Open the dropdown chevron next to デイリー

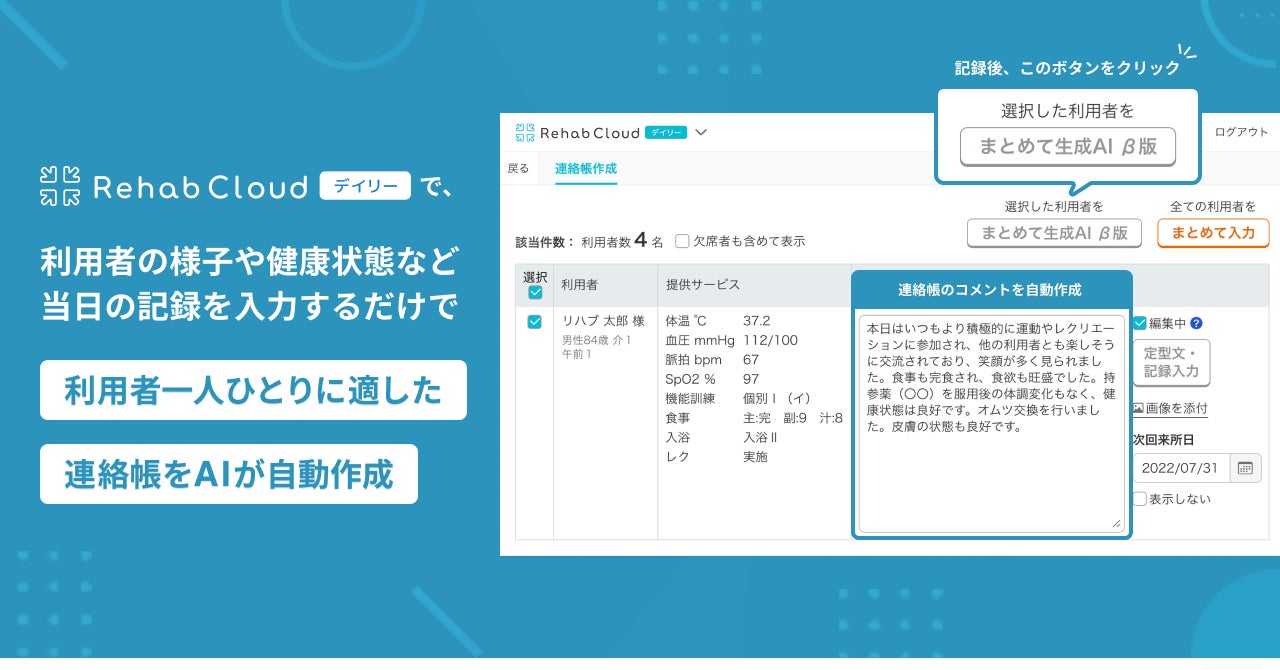coord(700,132)
